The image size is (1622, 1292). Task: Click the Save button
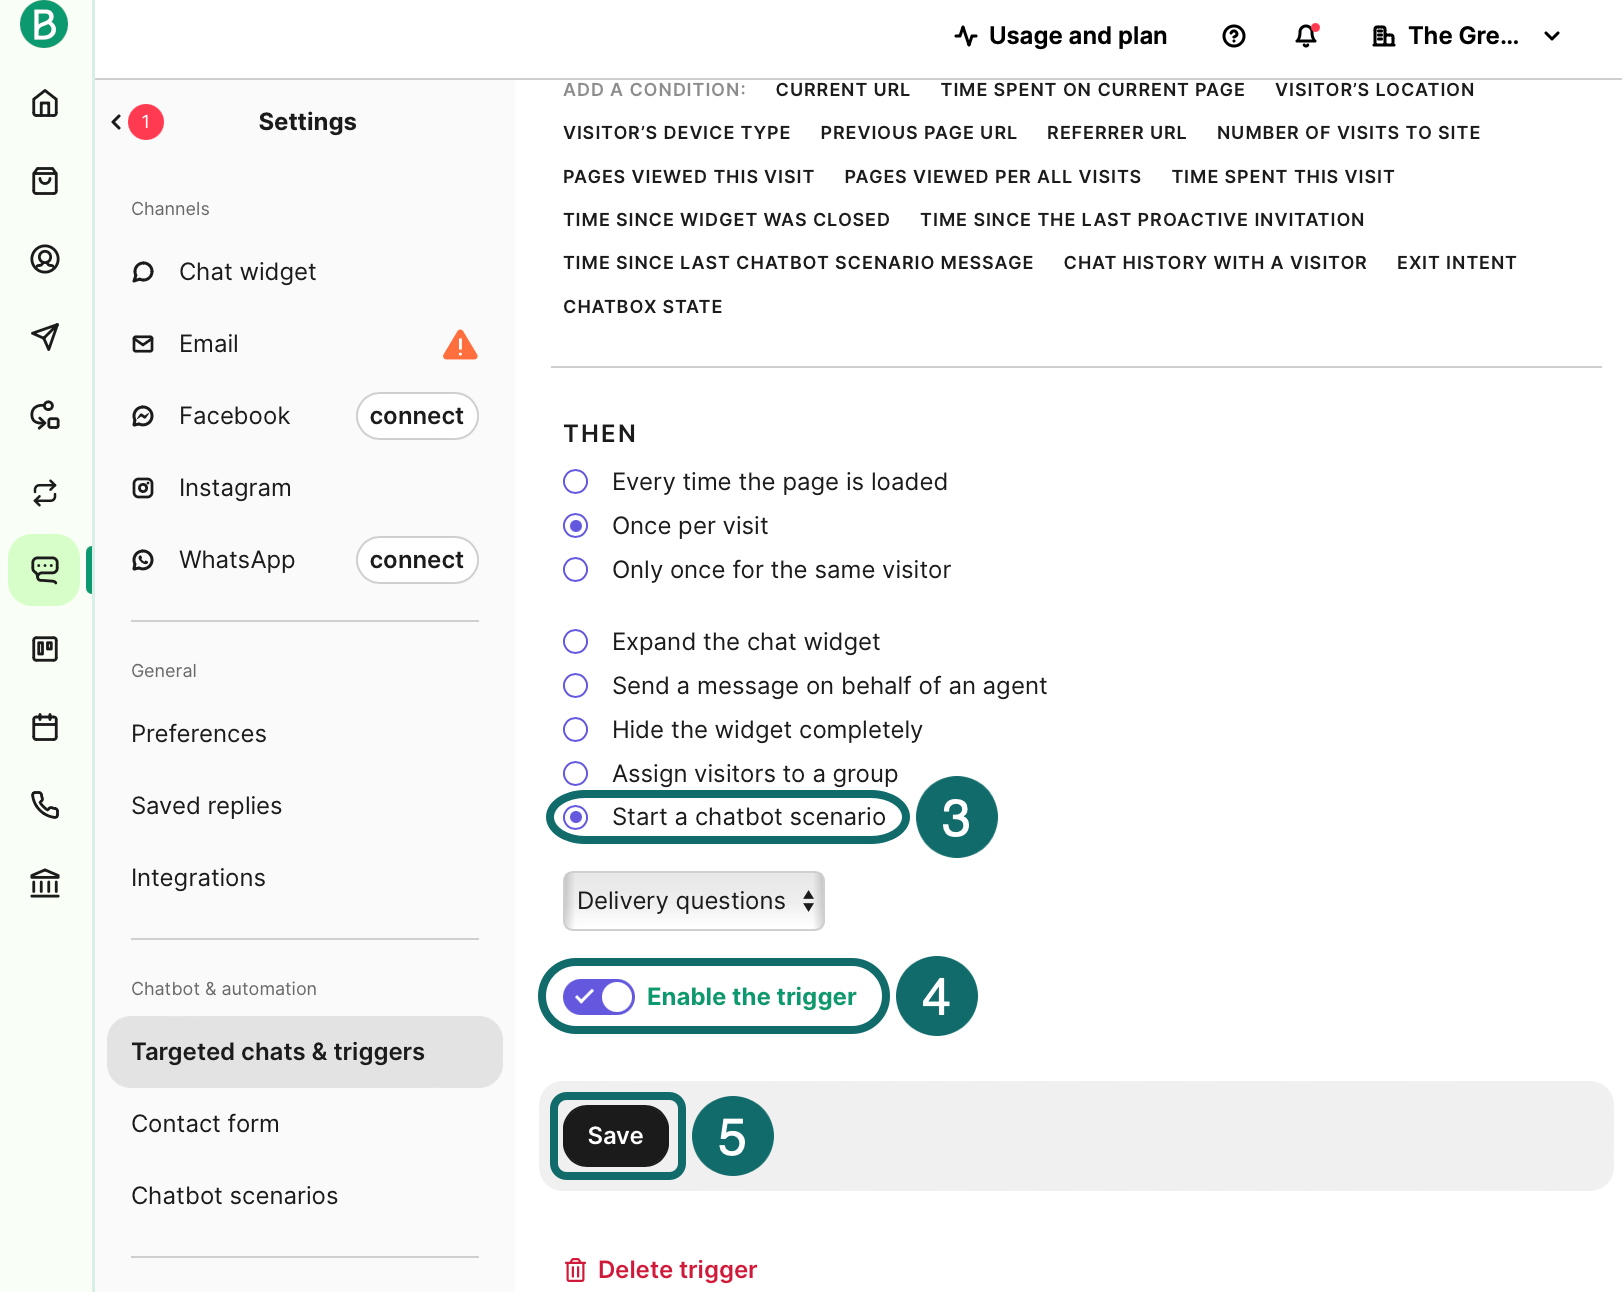click(x=615, y=1136)
